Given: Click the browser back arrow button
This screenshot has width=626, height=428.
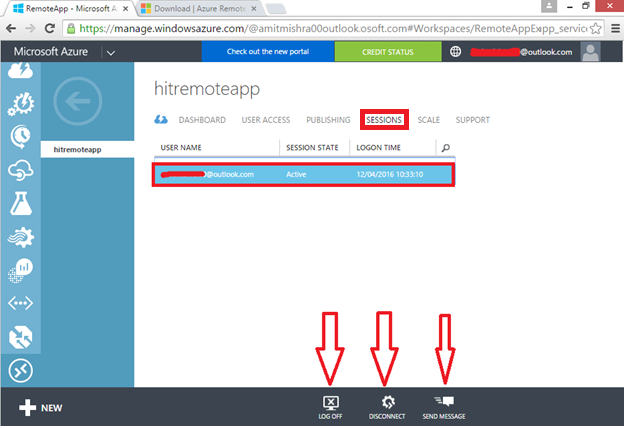Looking at the screenshot, I should pos(11,28).
